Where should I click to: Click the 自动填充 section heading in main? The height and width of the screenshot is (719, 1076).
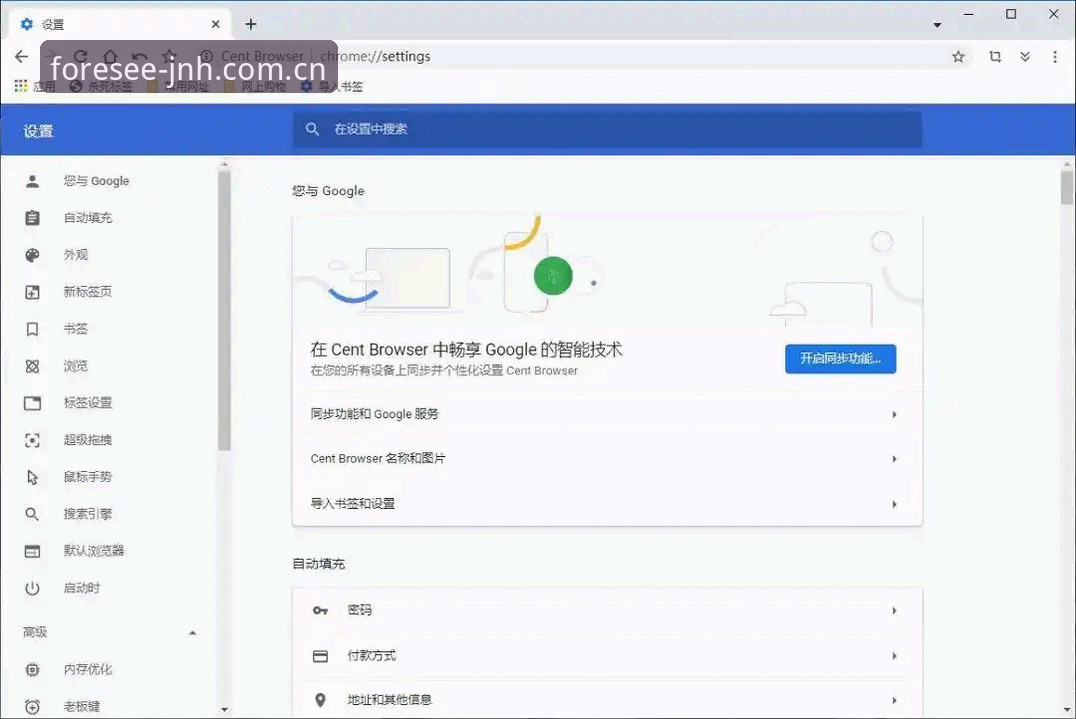(318, 564)
